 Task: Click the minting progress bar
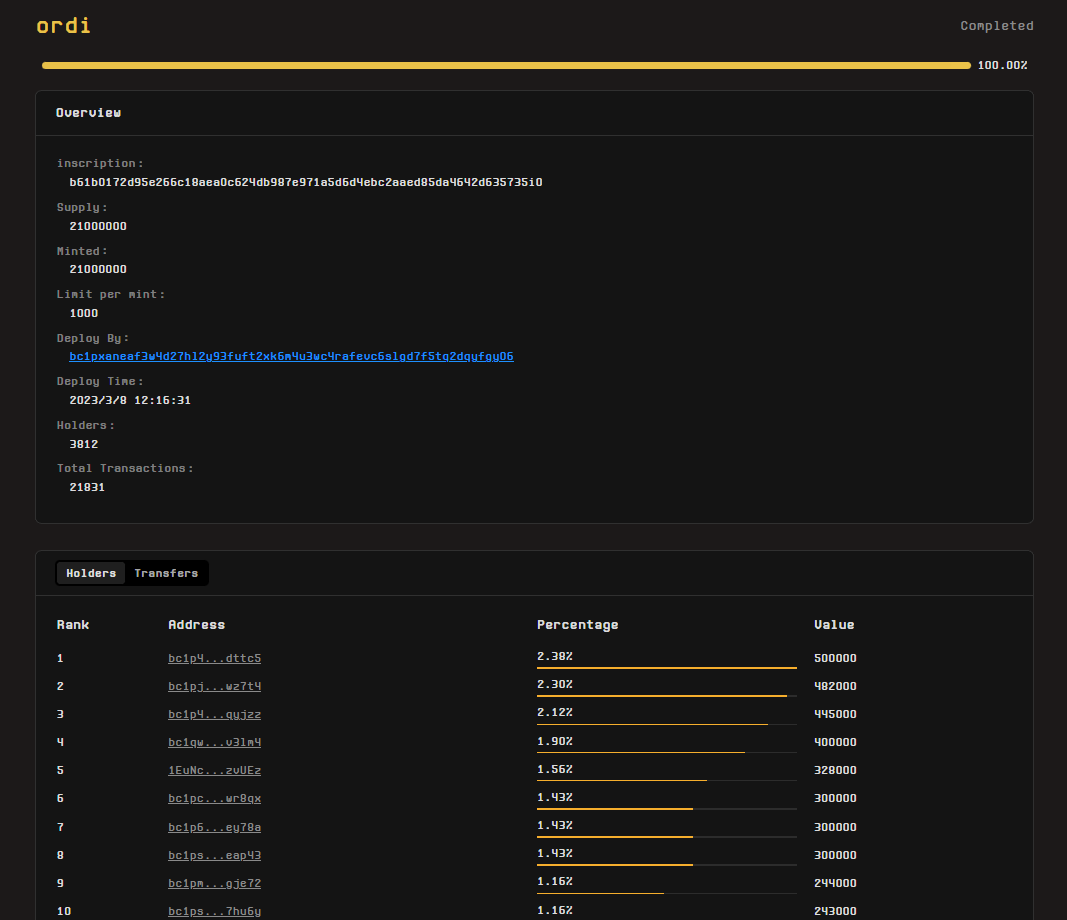tap(506, 65)
